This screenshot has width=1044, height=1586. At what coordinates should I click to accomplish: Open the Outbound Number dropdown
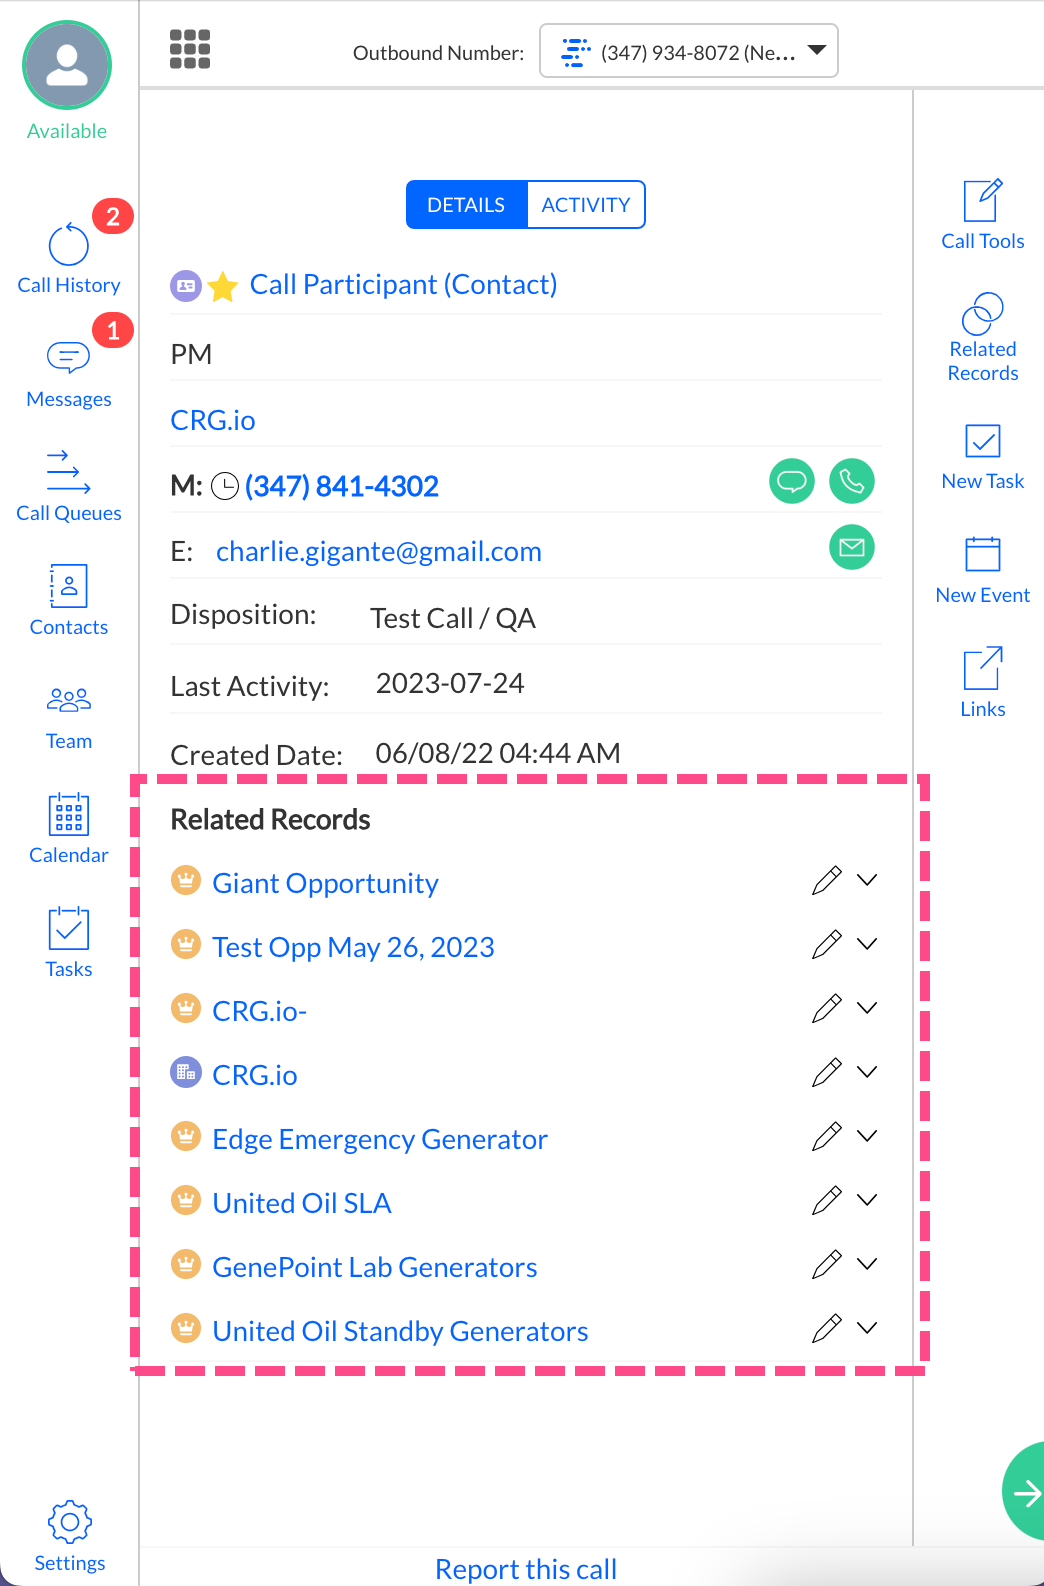pos(688,51)
